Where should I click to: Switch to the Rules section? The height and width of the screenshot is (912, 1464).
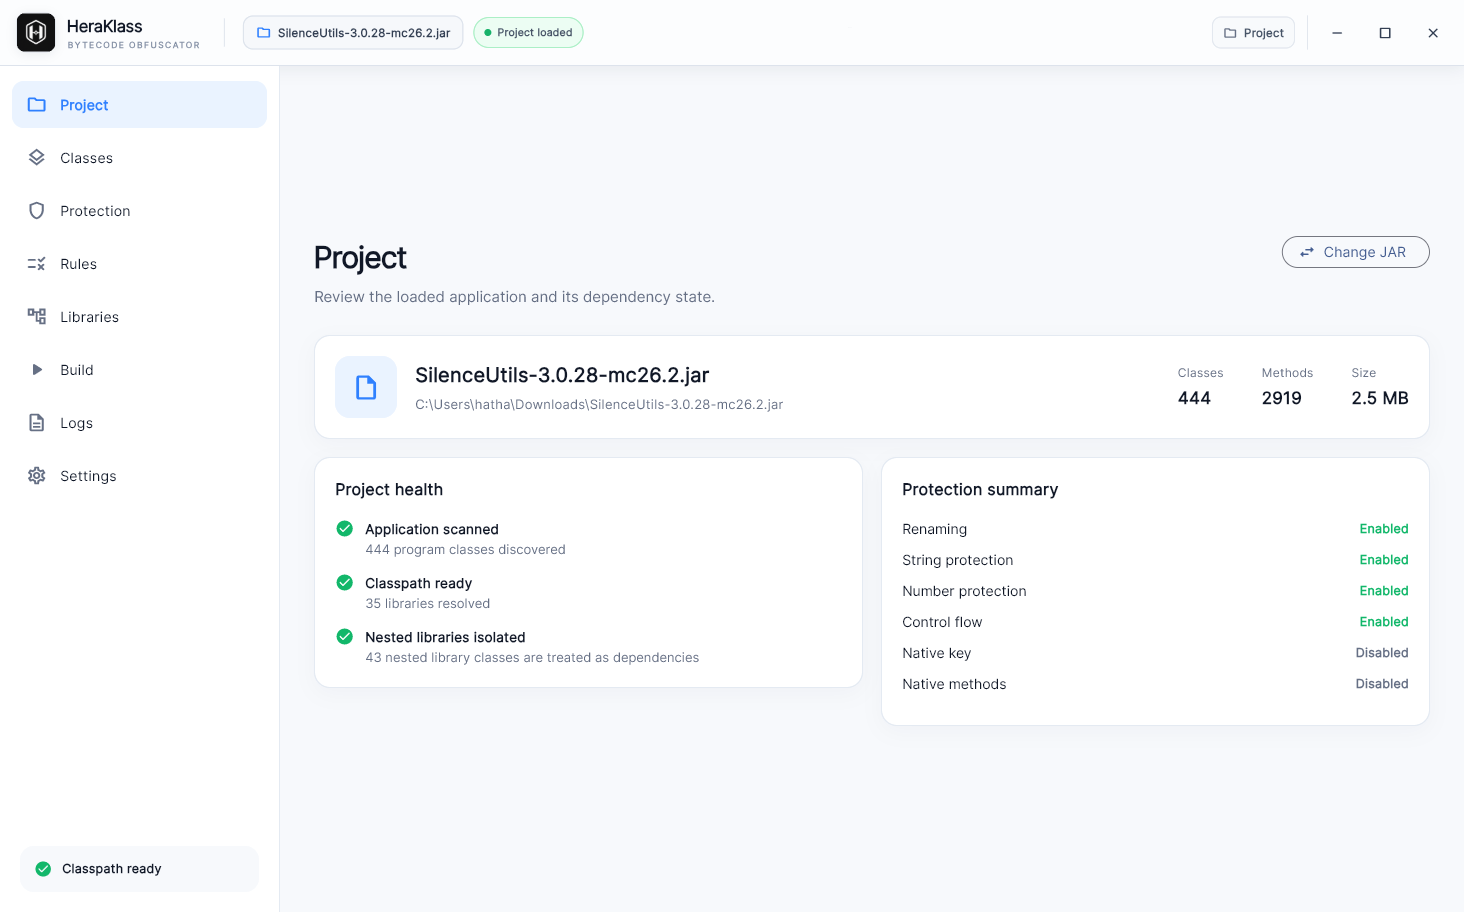(x=140, y=264)
